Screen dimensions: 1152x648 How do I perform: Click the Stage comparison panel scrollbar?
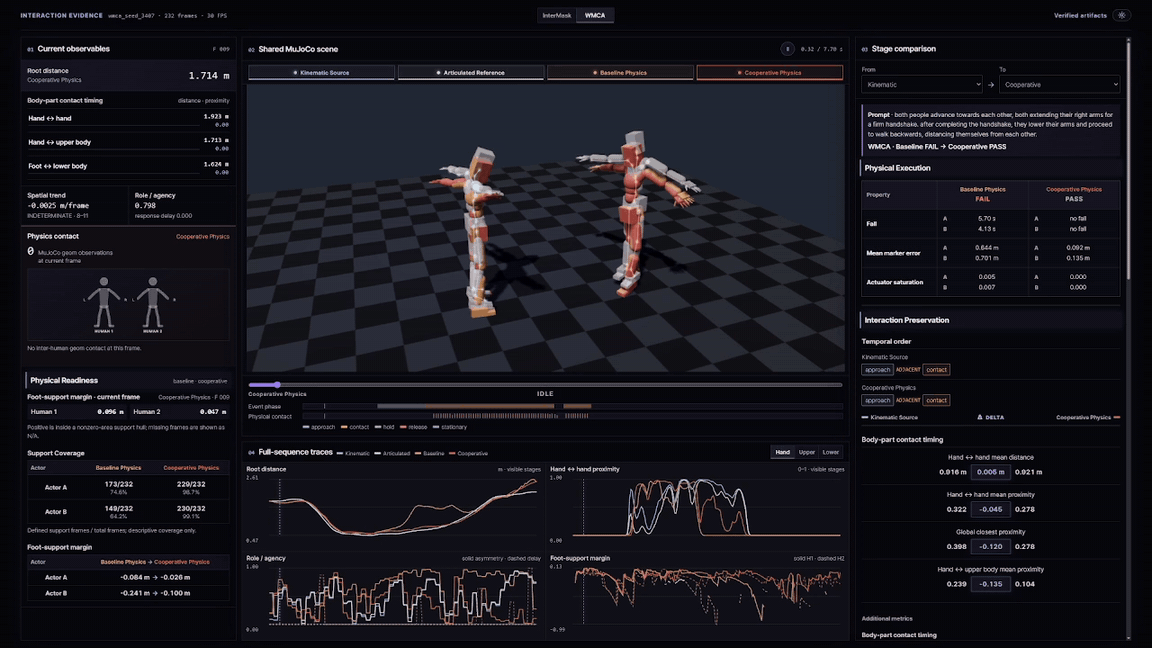[1128, 159]
